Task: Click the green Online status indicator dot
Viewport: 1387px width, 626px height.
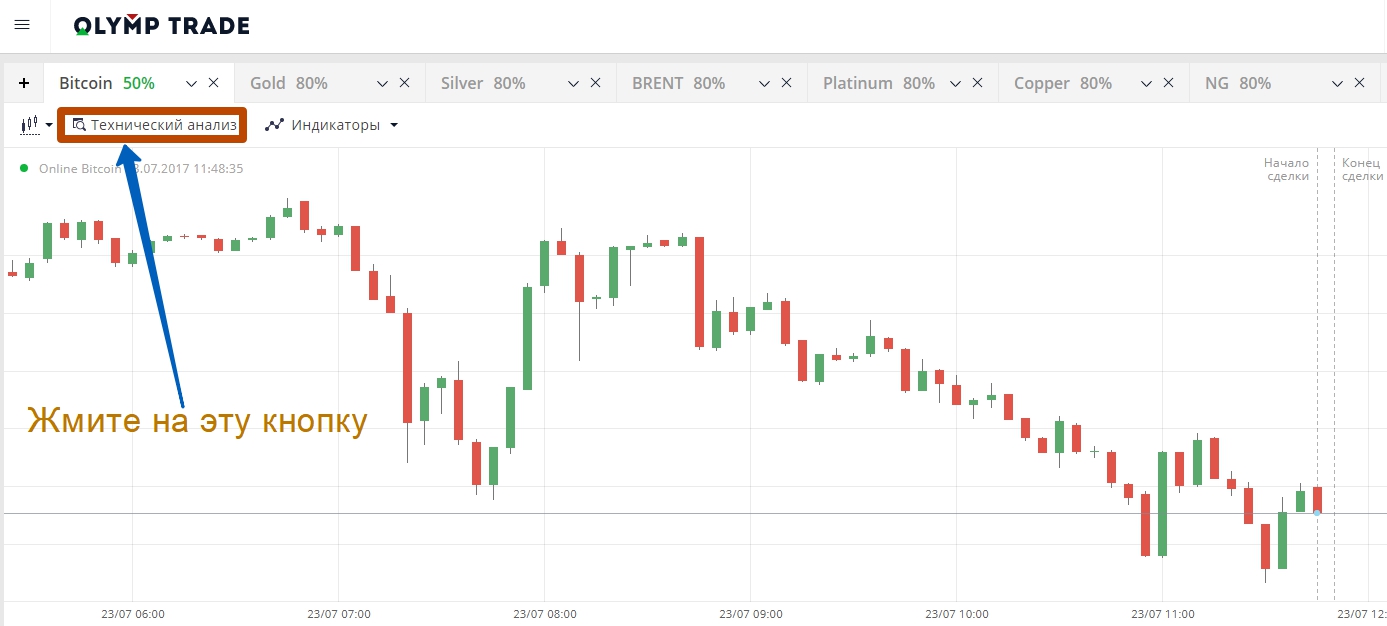Action: click(x=24, y=168)
